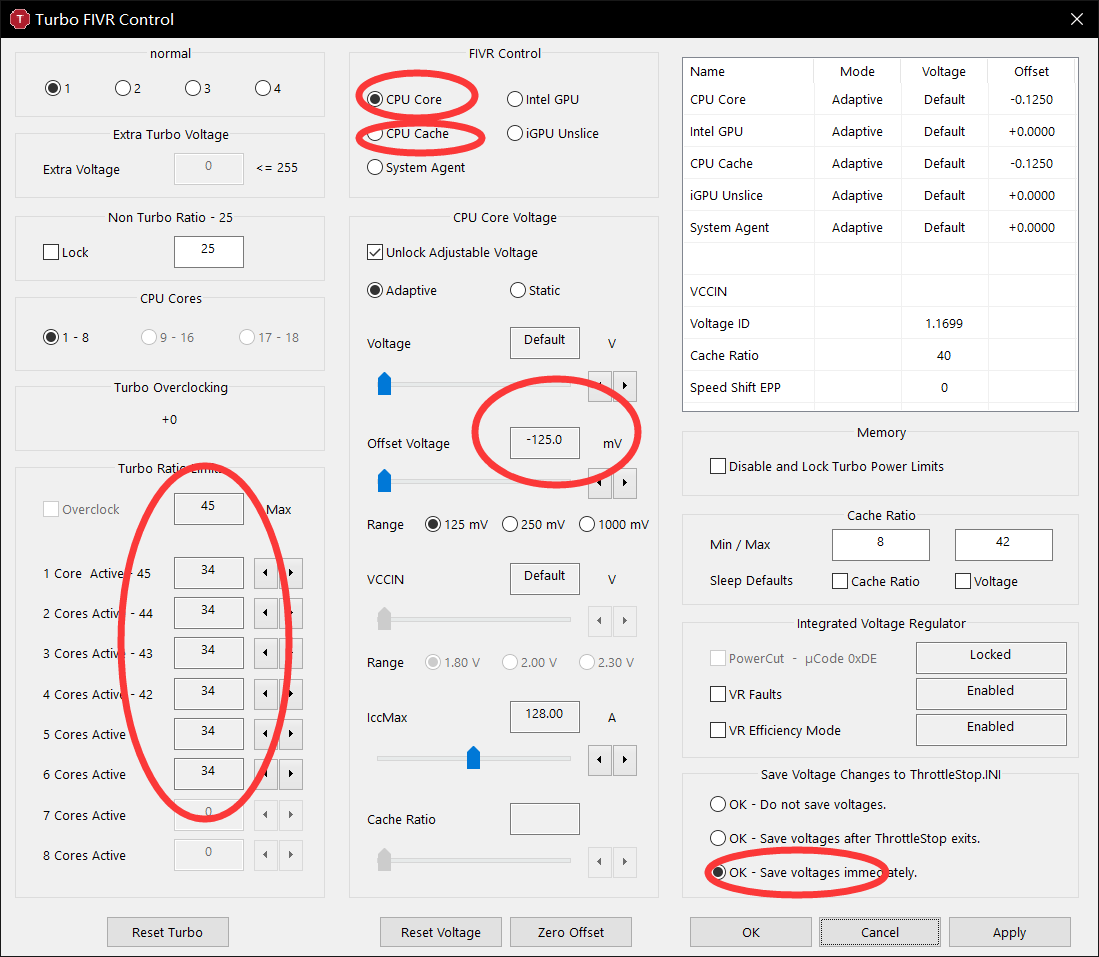Click the Apply button
Screen dimensions: 1099x957
1009,932
